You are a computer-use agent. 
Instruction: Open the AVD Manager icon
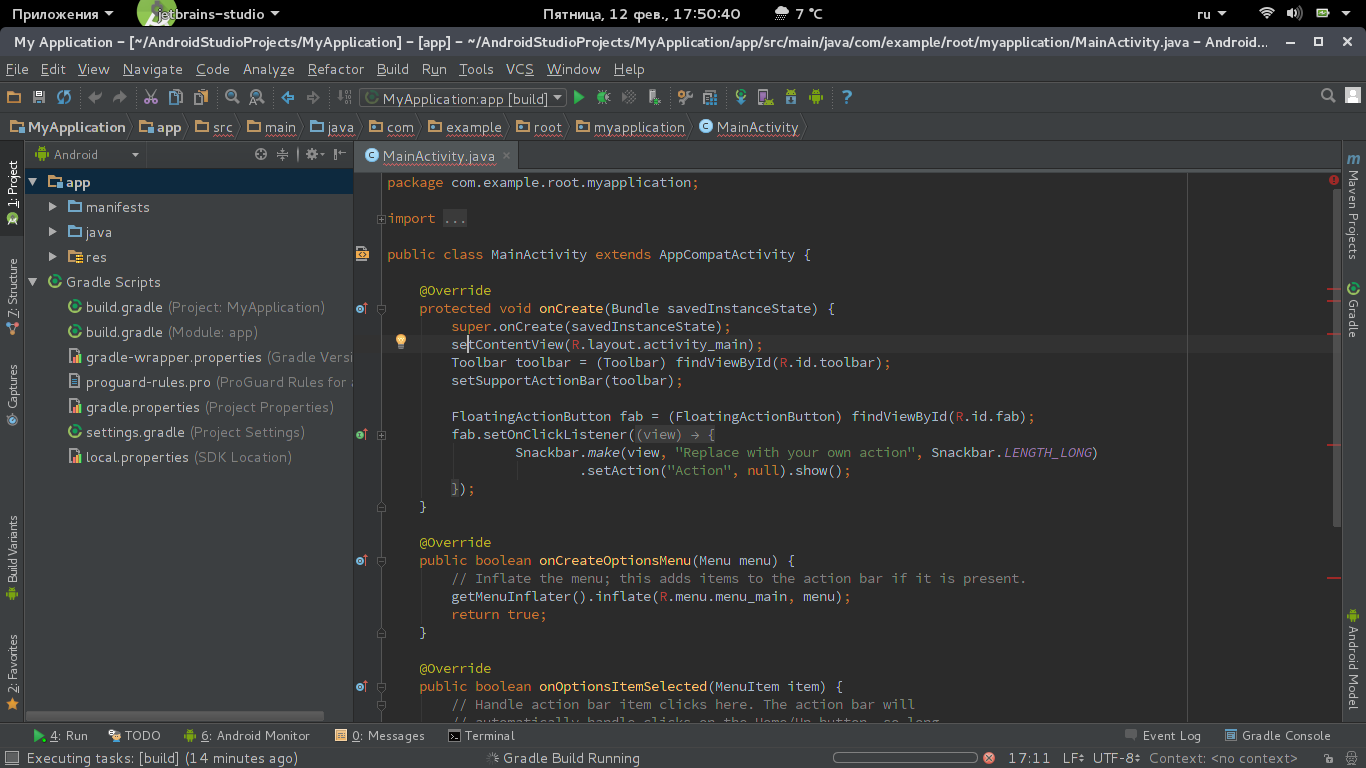point(766,97)
